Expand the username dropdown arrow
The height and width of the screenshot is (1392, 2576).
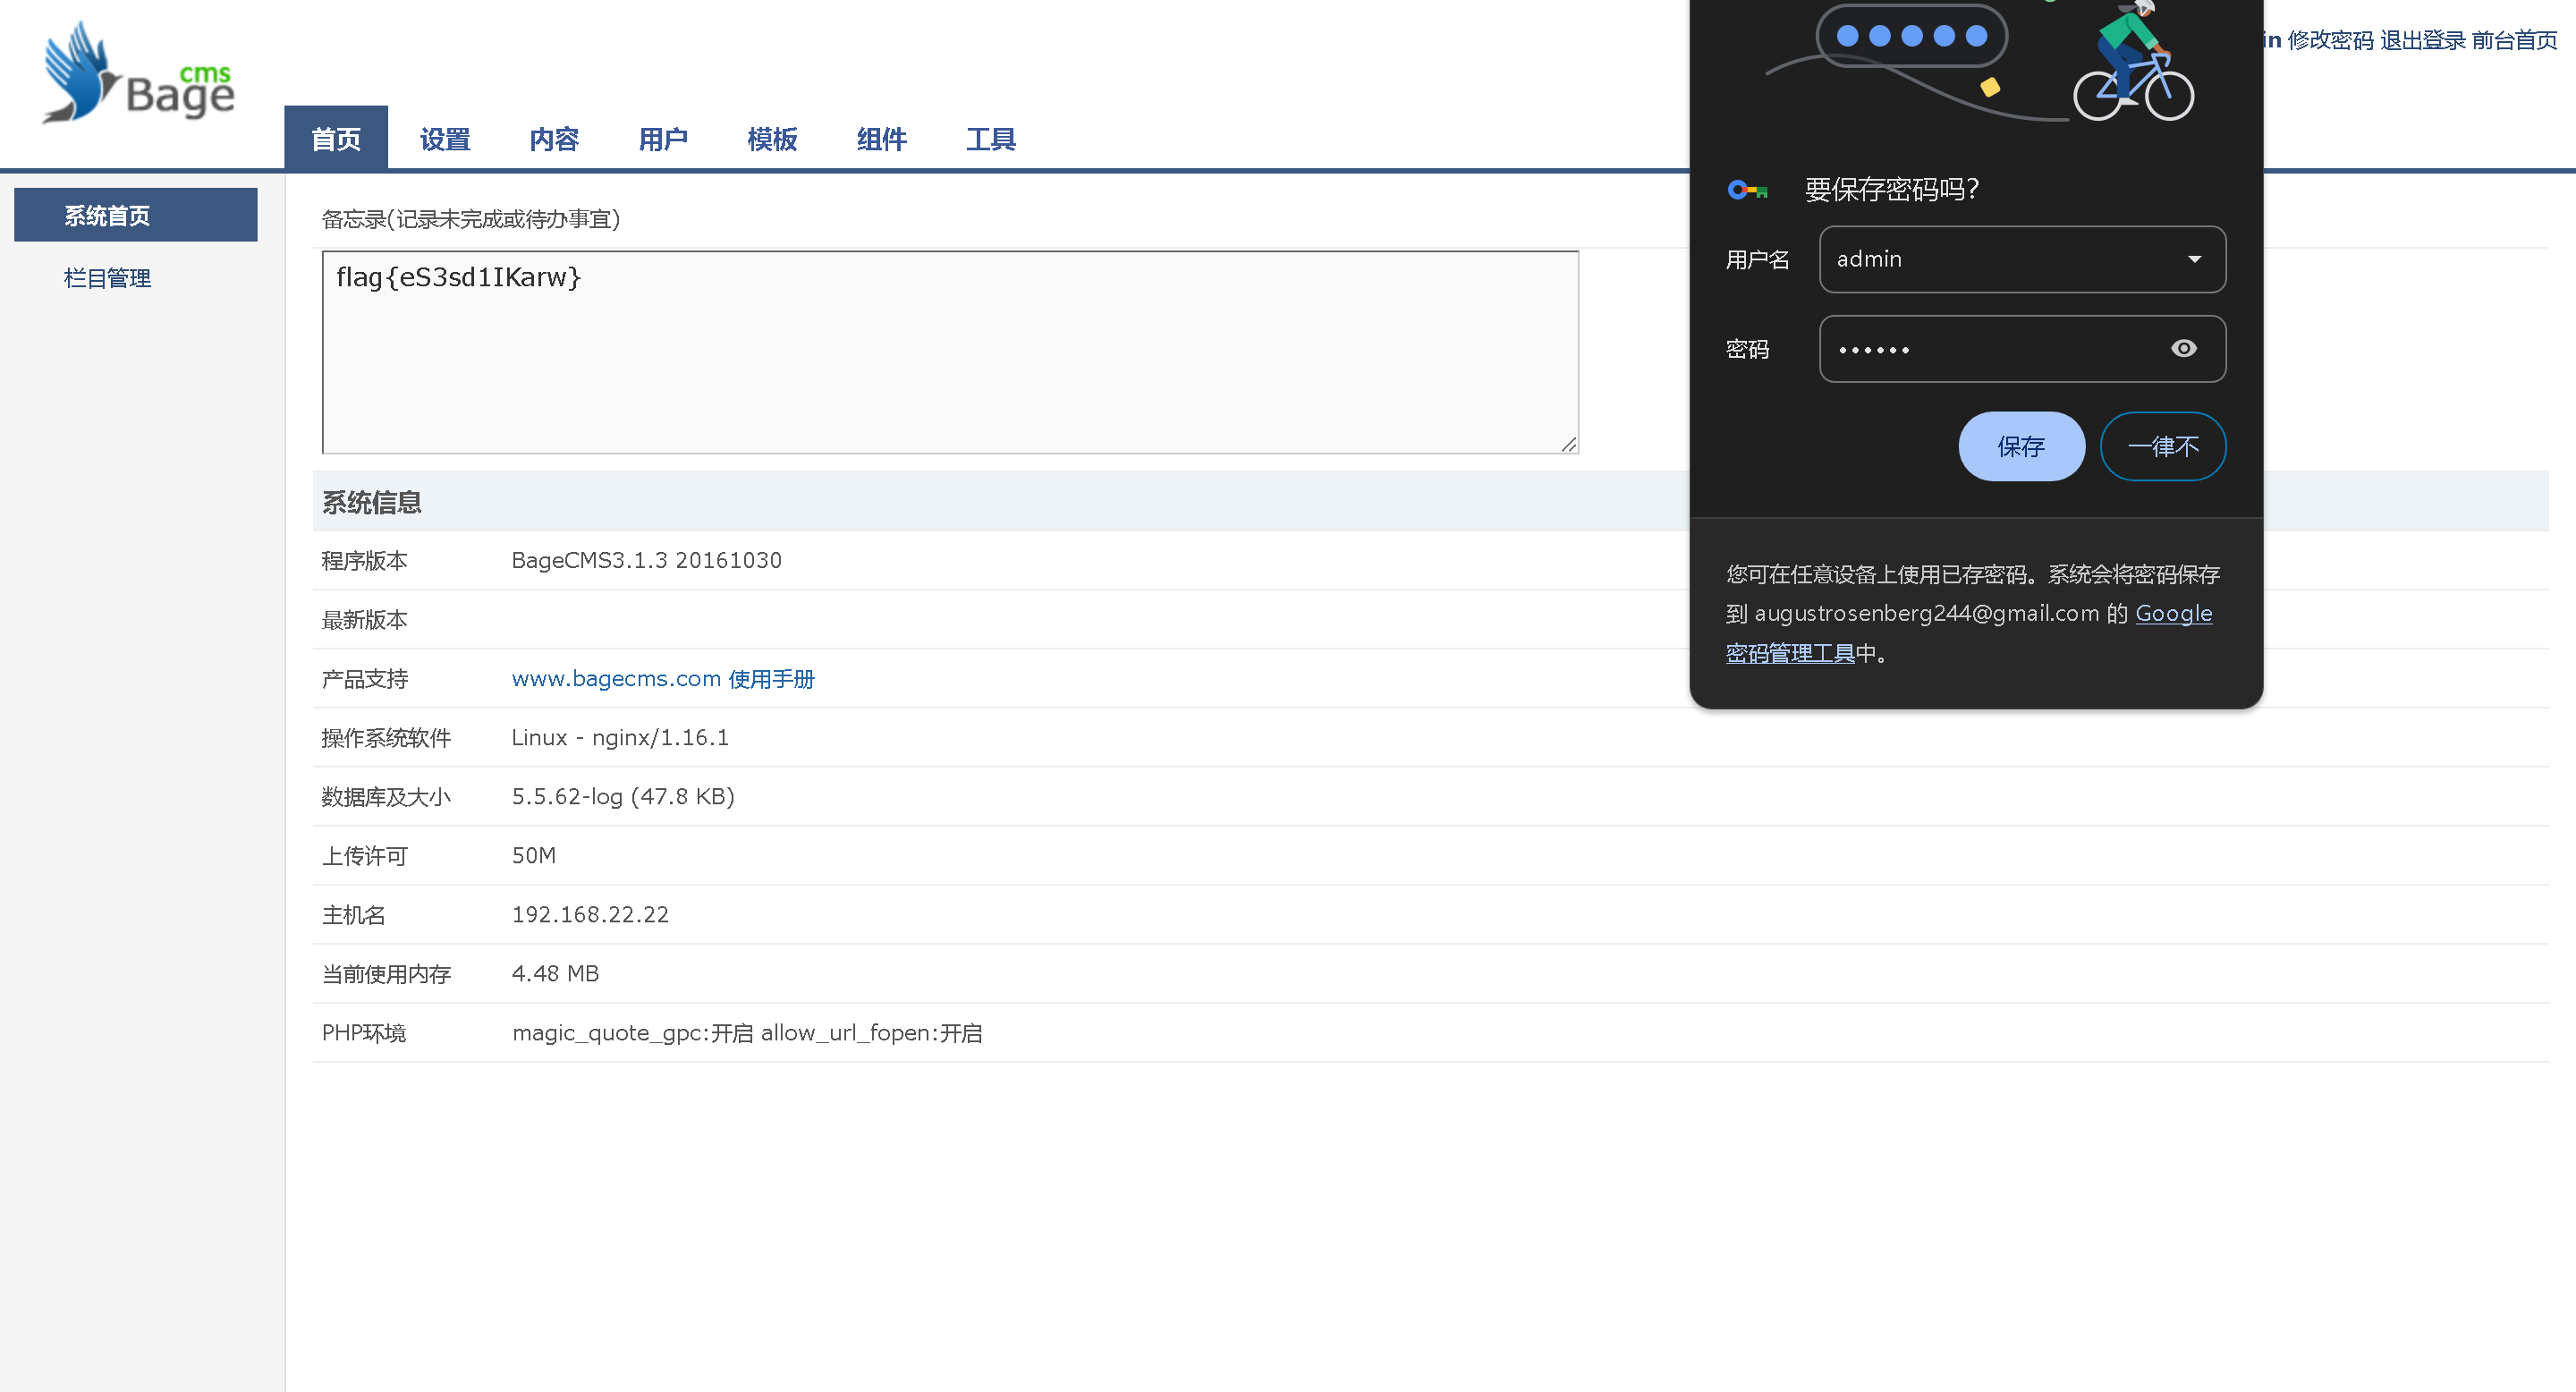[x=2194, y=260]
